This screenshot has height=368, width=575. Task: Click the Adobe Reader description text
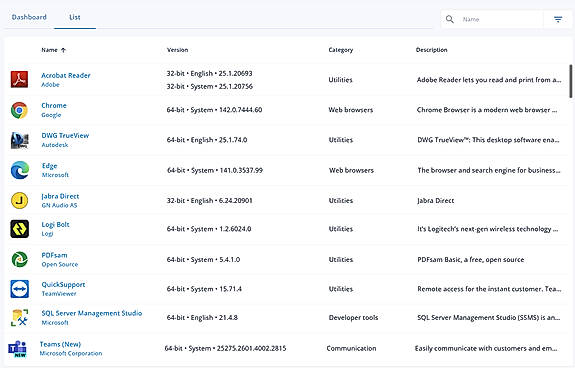tap(489, 80)
